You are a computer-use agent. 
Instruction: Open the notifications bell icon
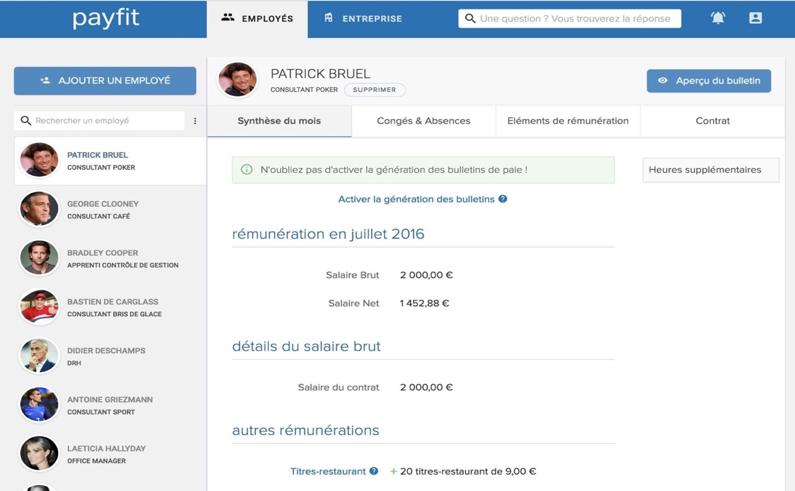click(717, 18)
